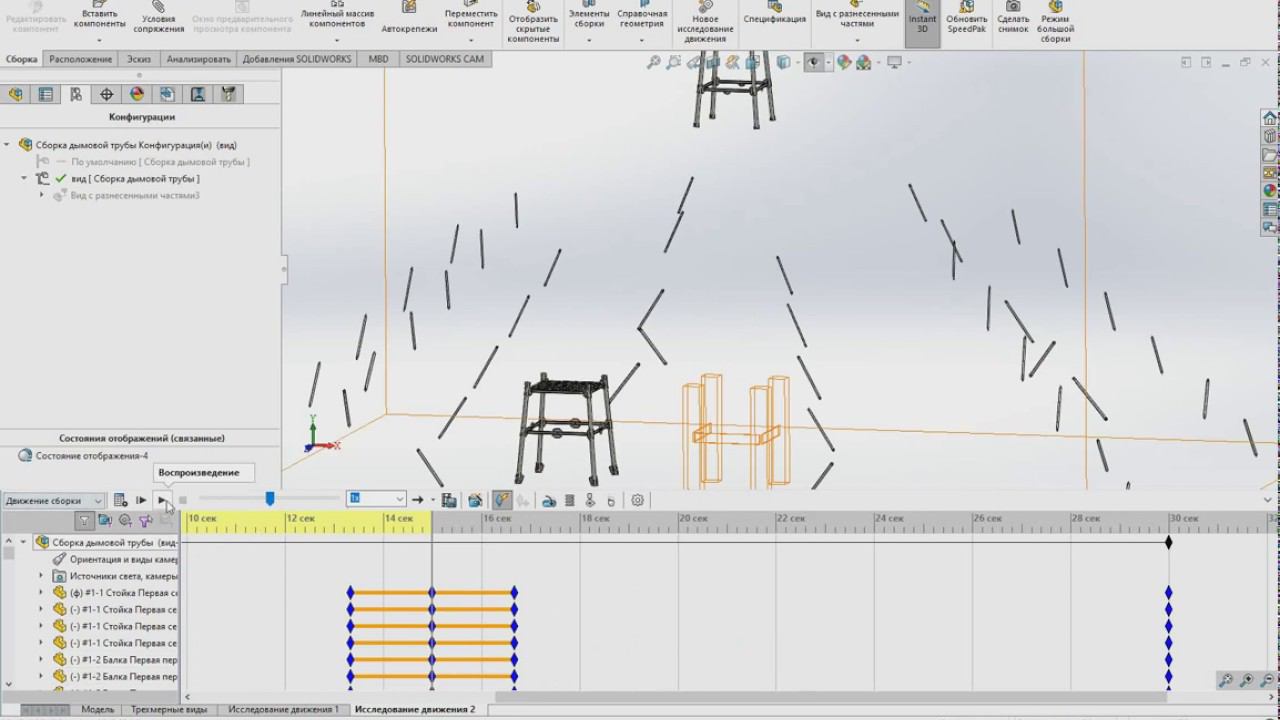Click Условия сопряжения in the ribbon
The image size is (1280, 720).
(x=159, y=18)
